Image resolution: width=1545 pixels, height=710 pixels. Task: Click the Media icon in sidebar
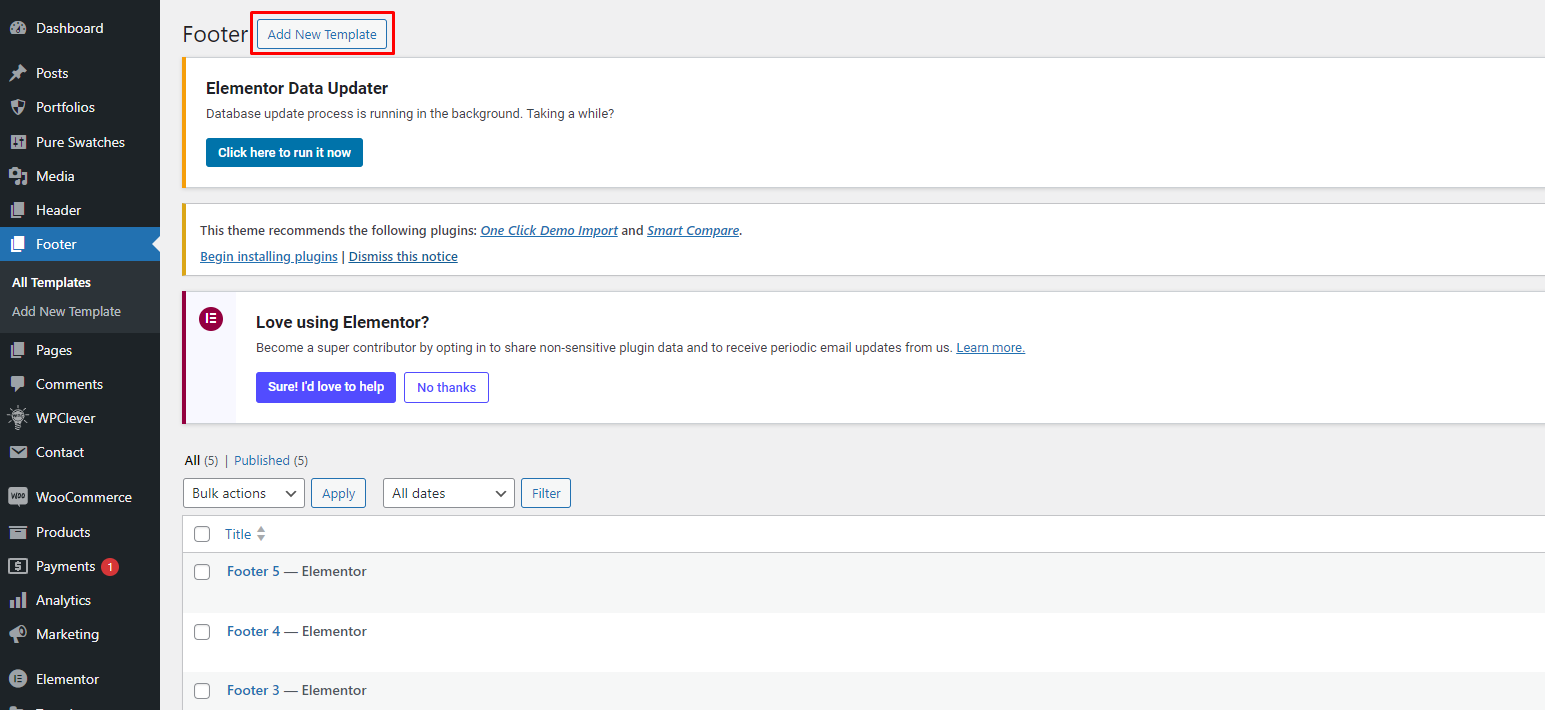(18, 176)
